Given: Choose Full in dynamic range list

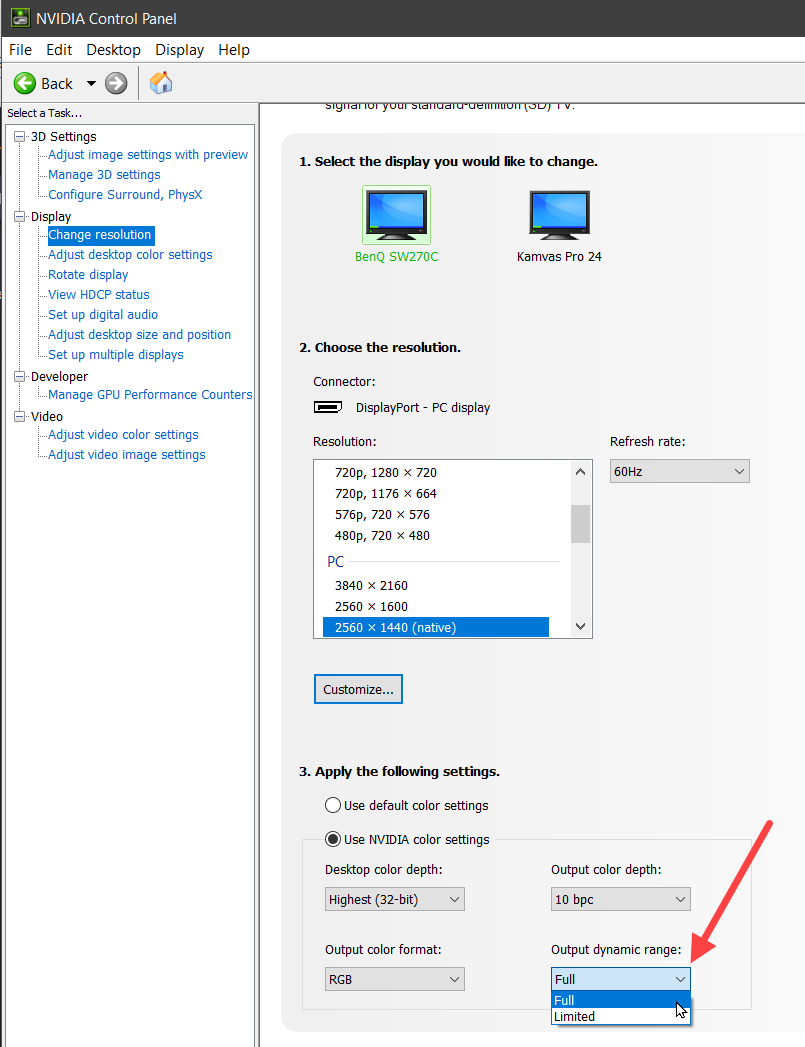Looking at the screenshot, I should (621, 1000).
